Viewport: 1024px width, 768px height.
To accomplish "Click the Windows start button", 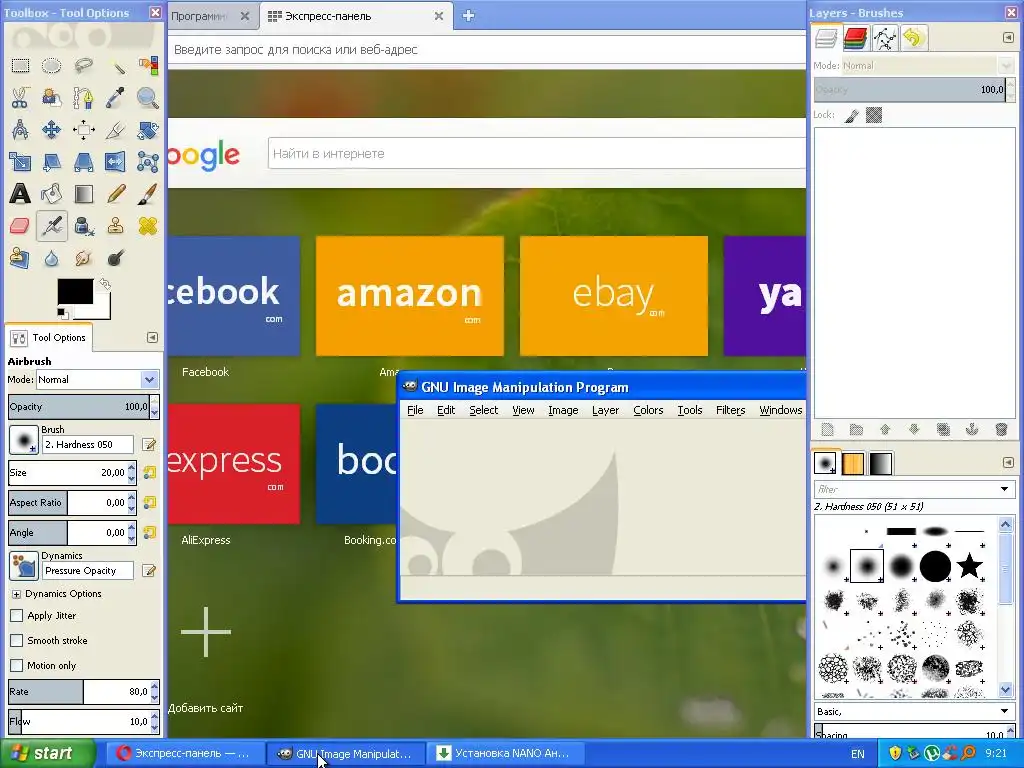I will (46, 754).
